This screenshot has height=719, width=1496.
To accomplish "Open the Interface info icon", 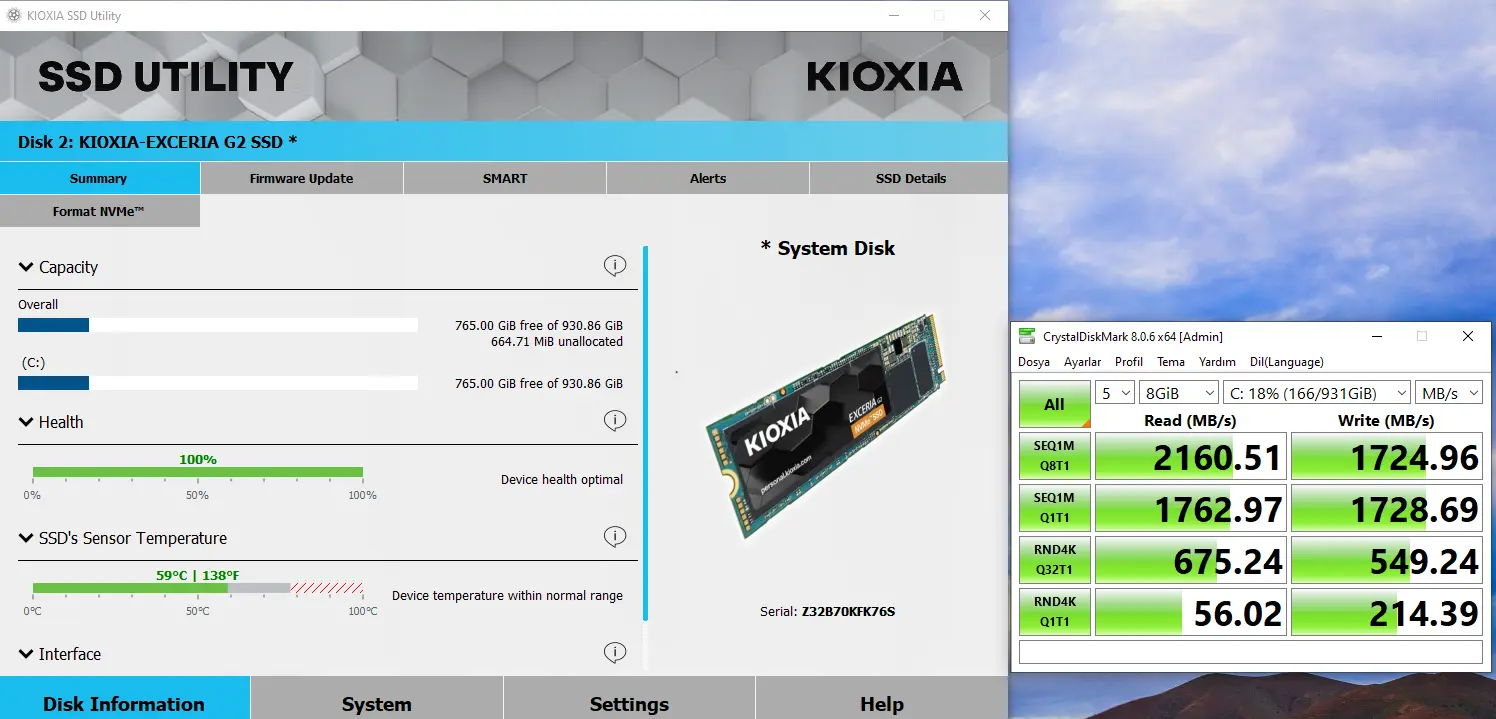I will 615,652.
